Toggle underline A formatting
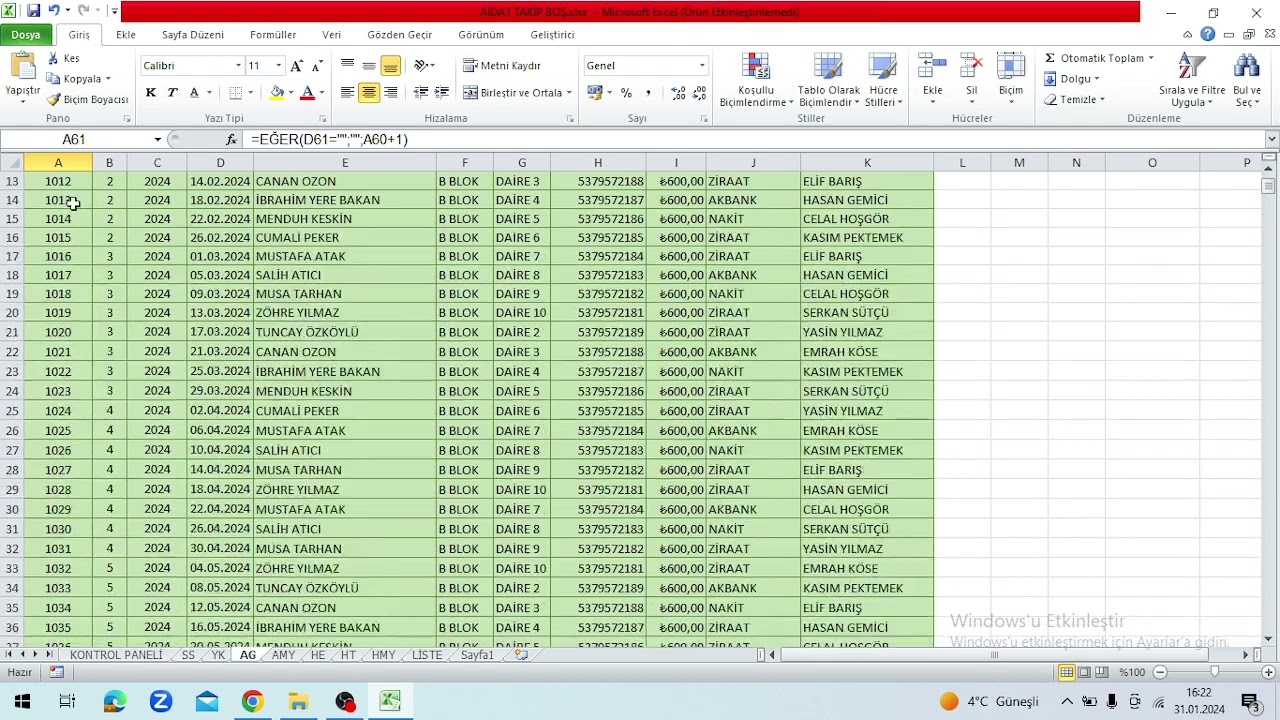Screen dimensions: 1280x720 click(x=194, y=93)
